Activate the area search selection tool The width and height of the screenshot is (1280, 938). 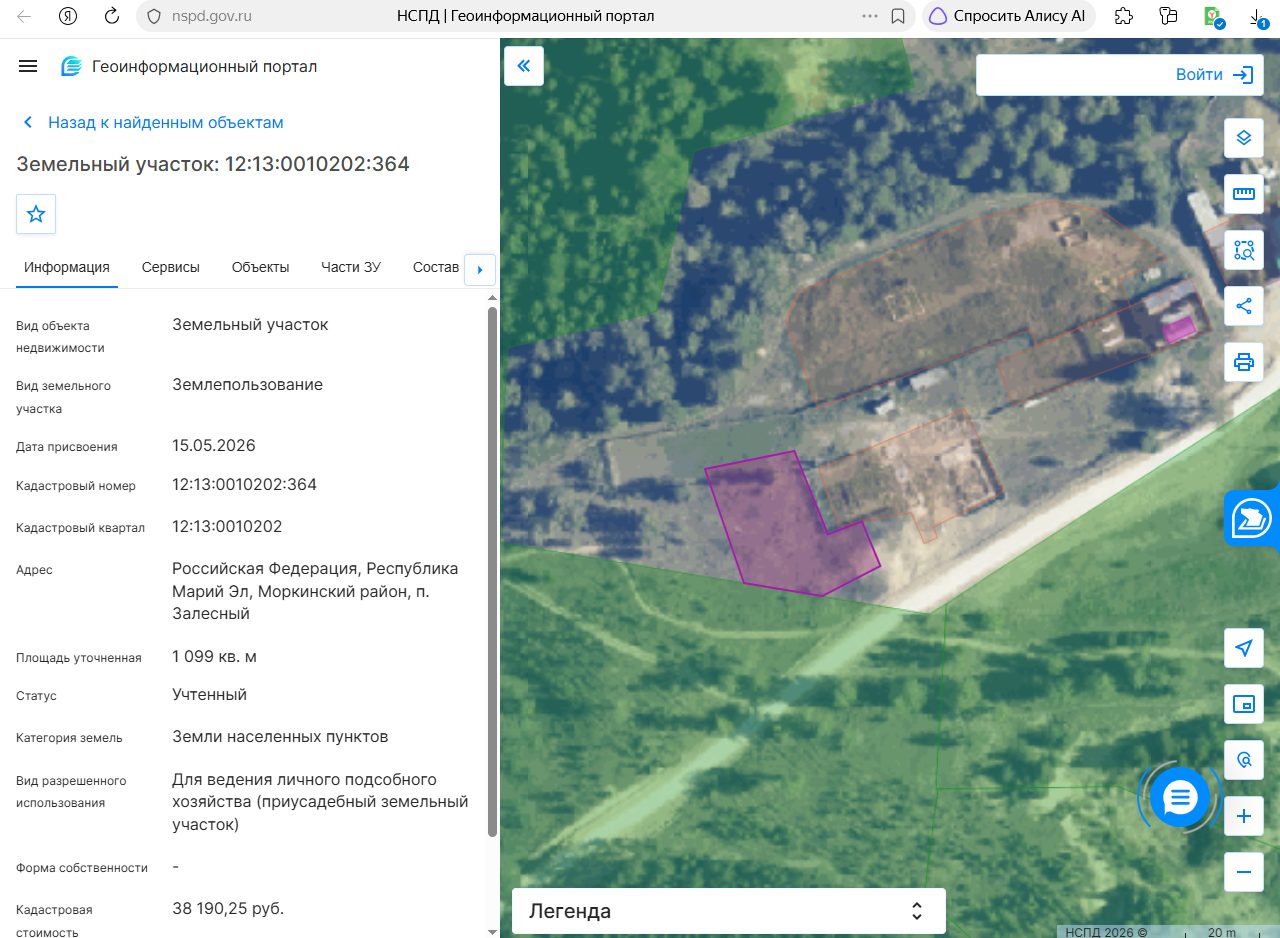(x=1244, y=250)
